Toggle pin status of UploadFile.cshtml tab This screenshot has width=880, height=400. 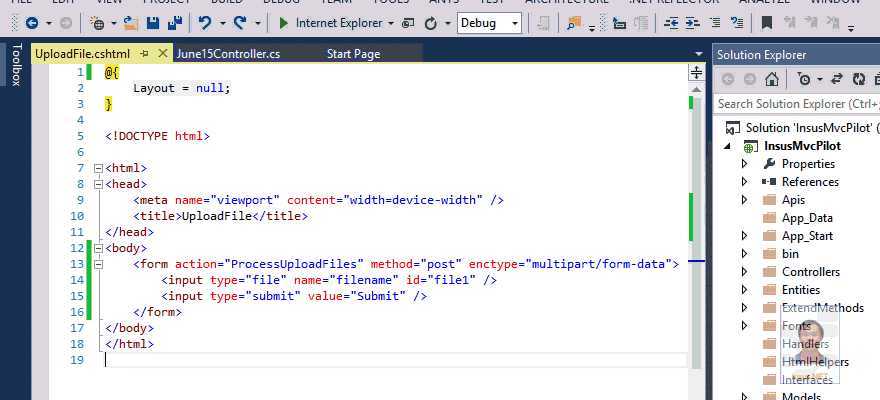click(144, 54)
